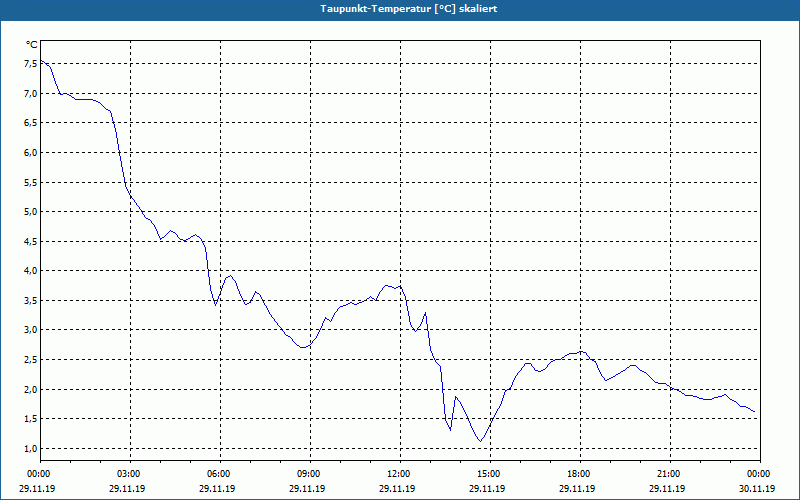Select the '6,0' y-axis label
This screenshot has height=500, width=800.
(31, 153)
